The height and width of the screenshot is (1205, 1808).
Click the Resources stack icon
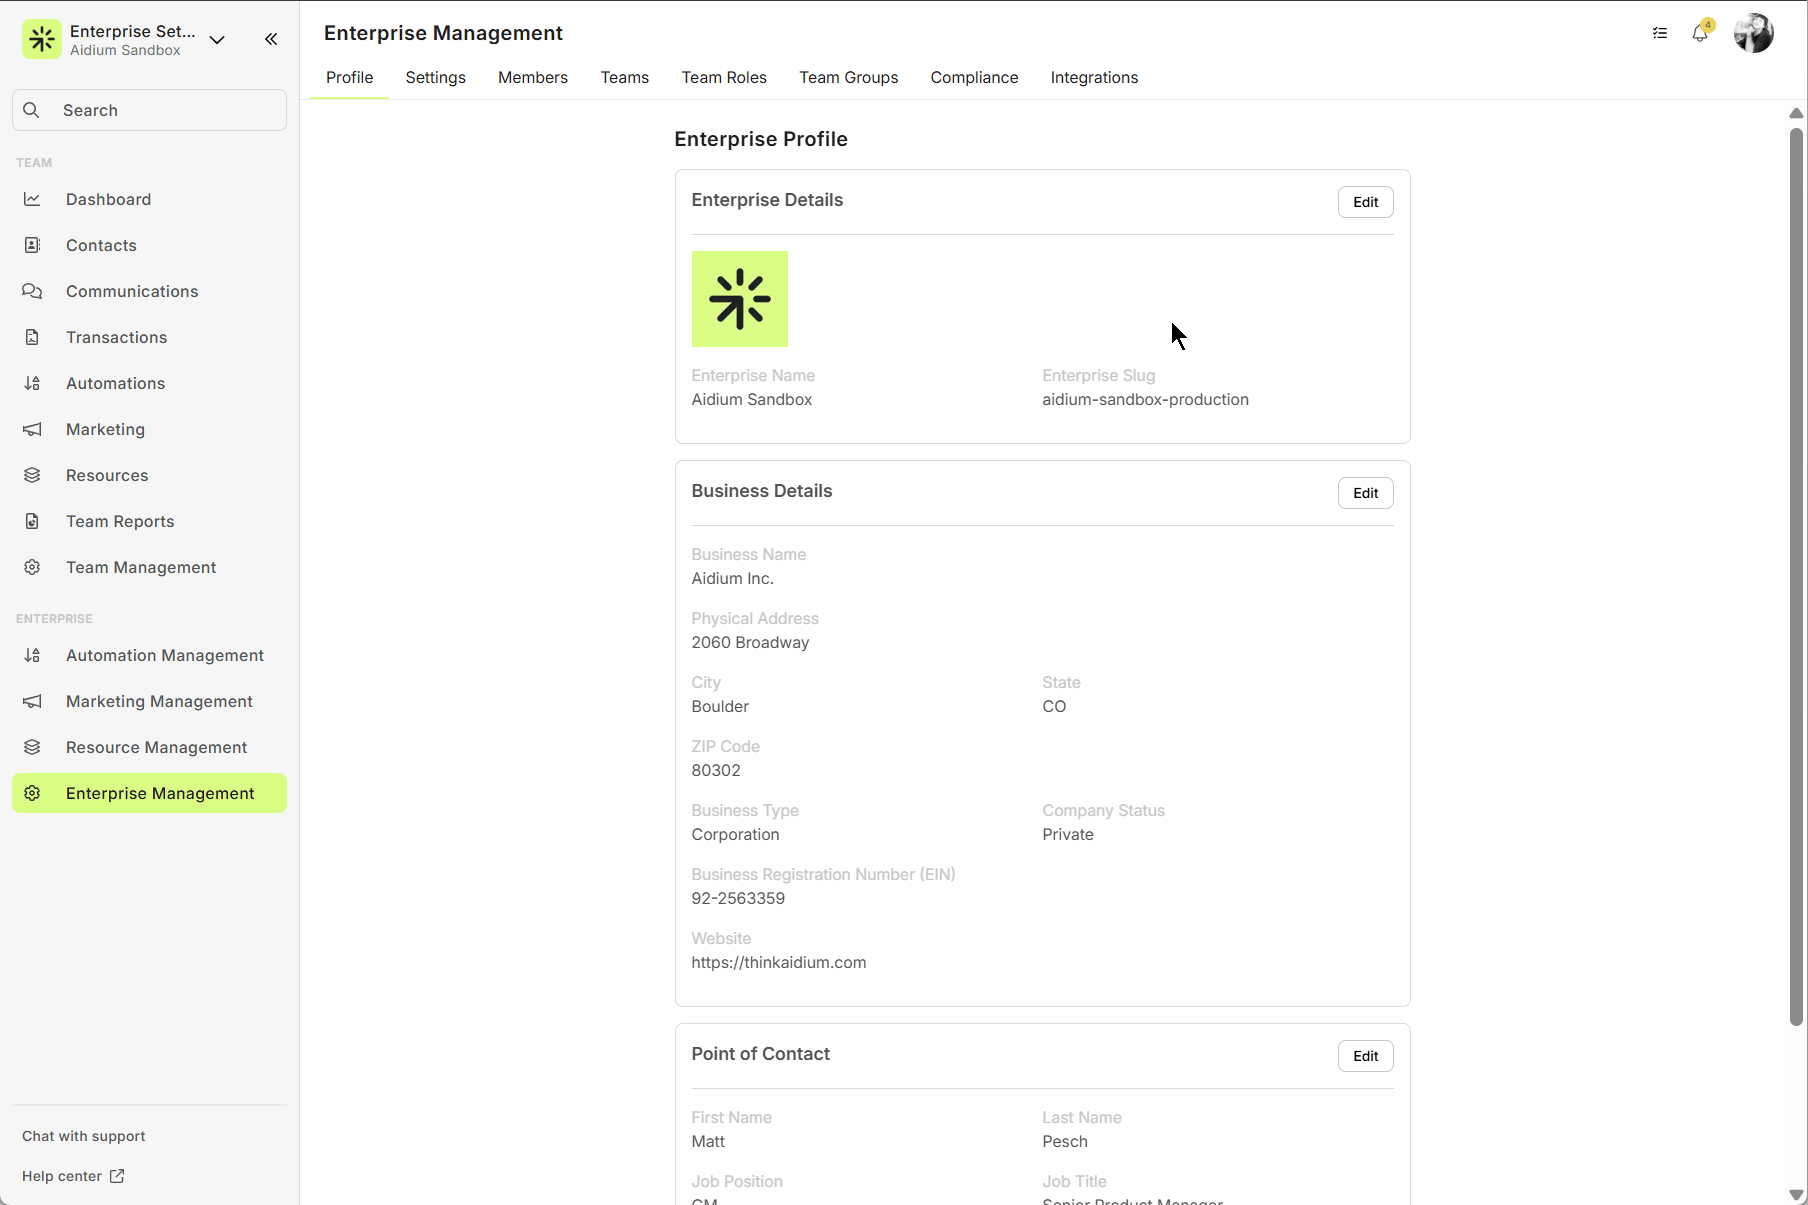(32, 475)
